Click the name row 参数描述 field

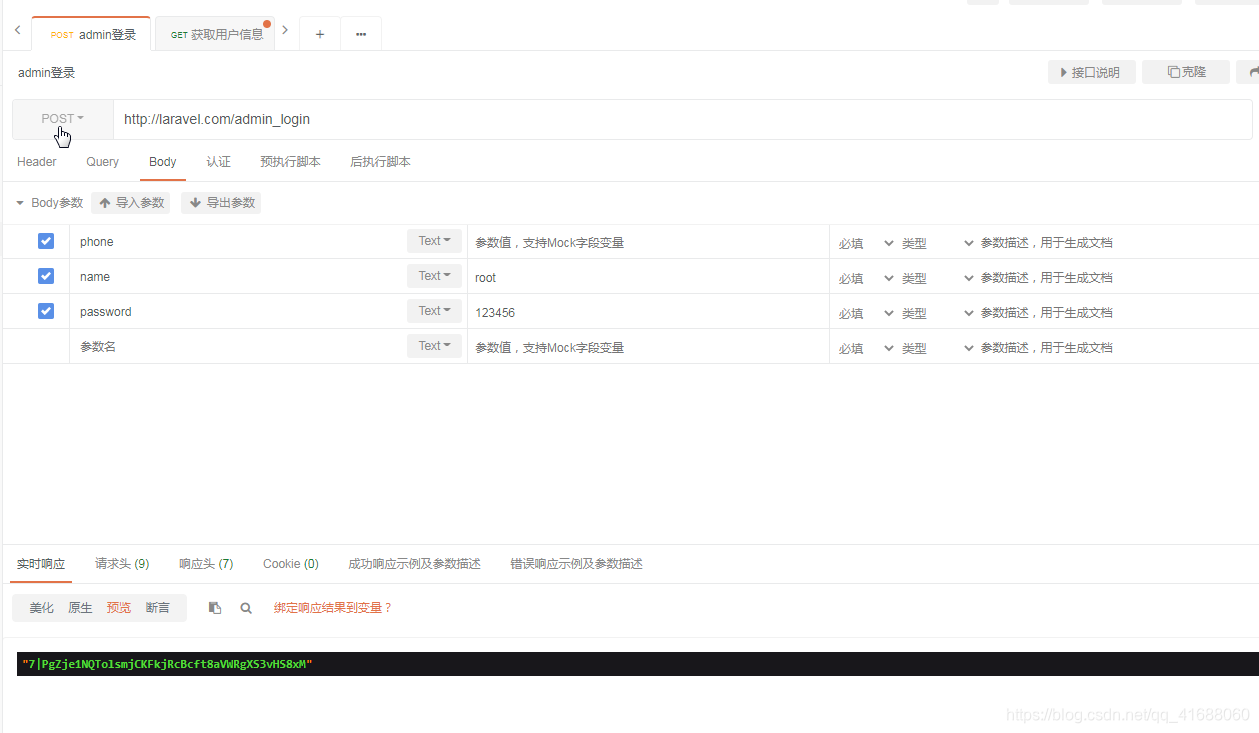click(1118, 278)
